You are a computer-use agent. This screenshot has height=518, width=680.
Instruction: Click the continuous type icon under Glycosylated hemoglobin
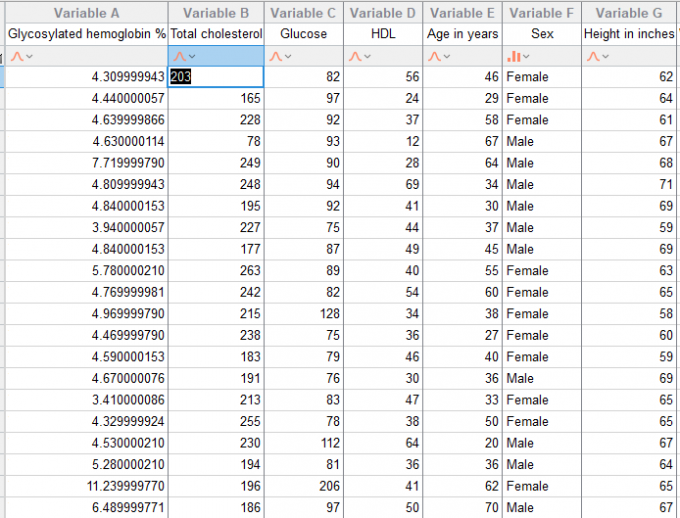tap(15, 56)
